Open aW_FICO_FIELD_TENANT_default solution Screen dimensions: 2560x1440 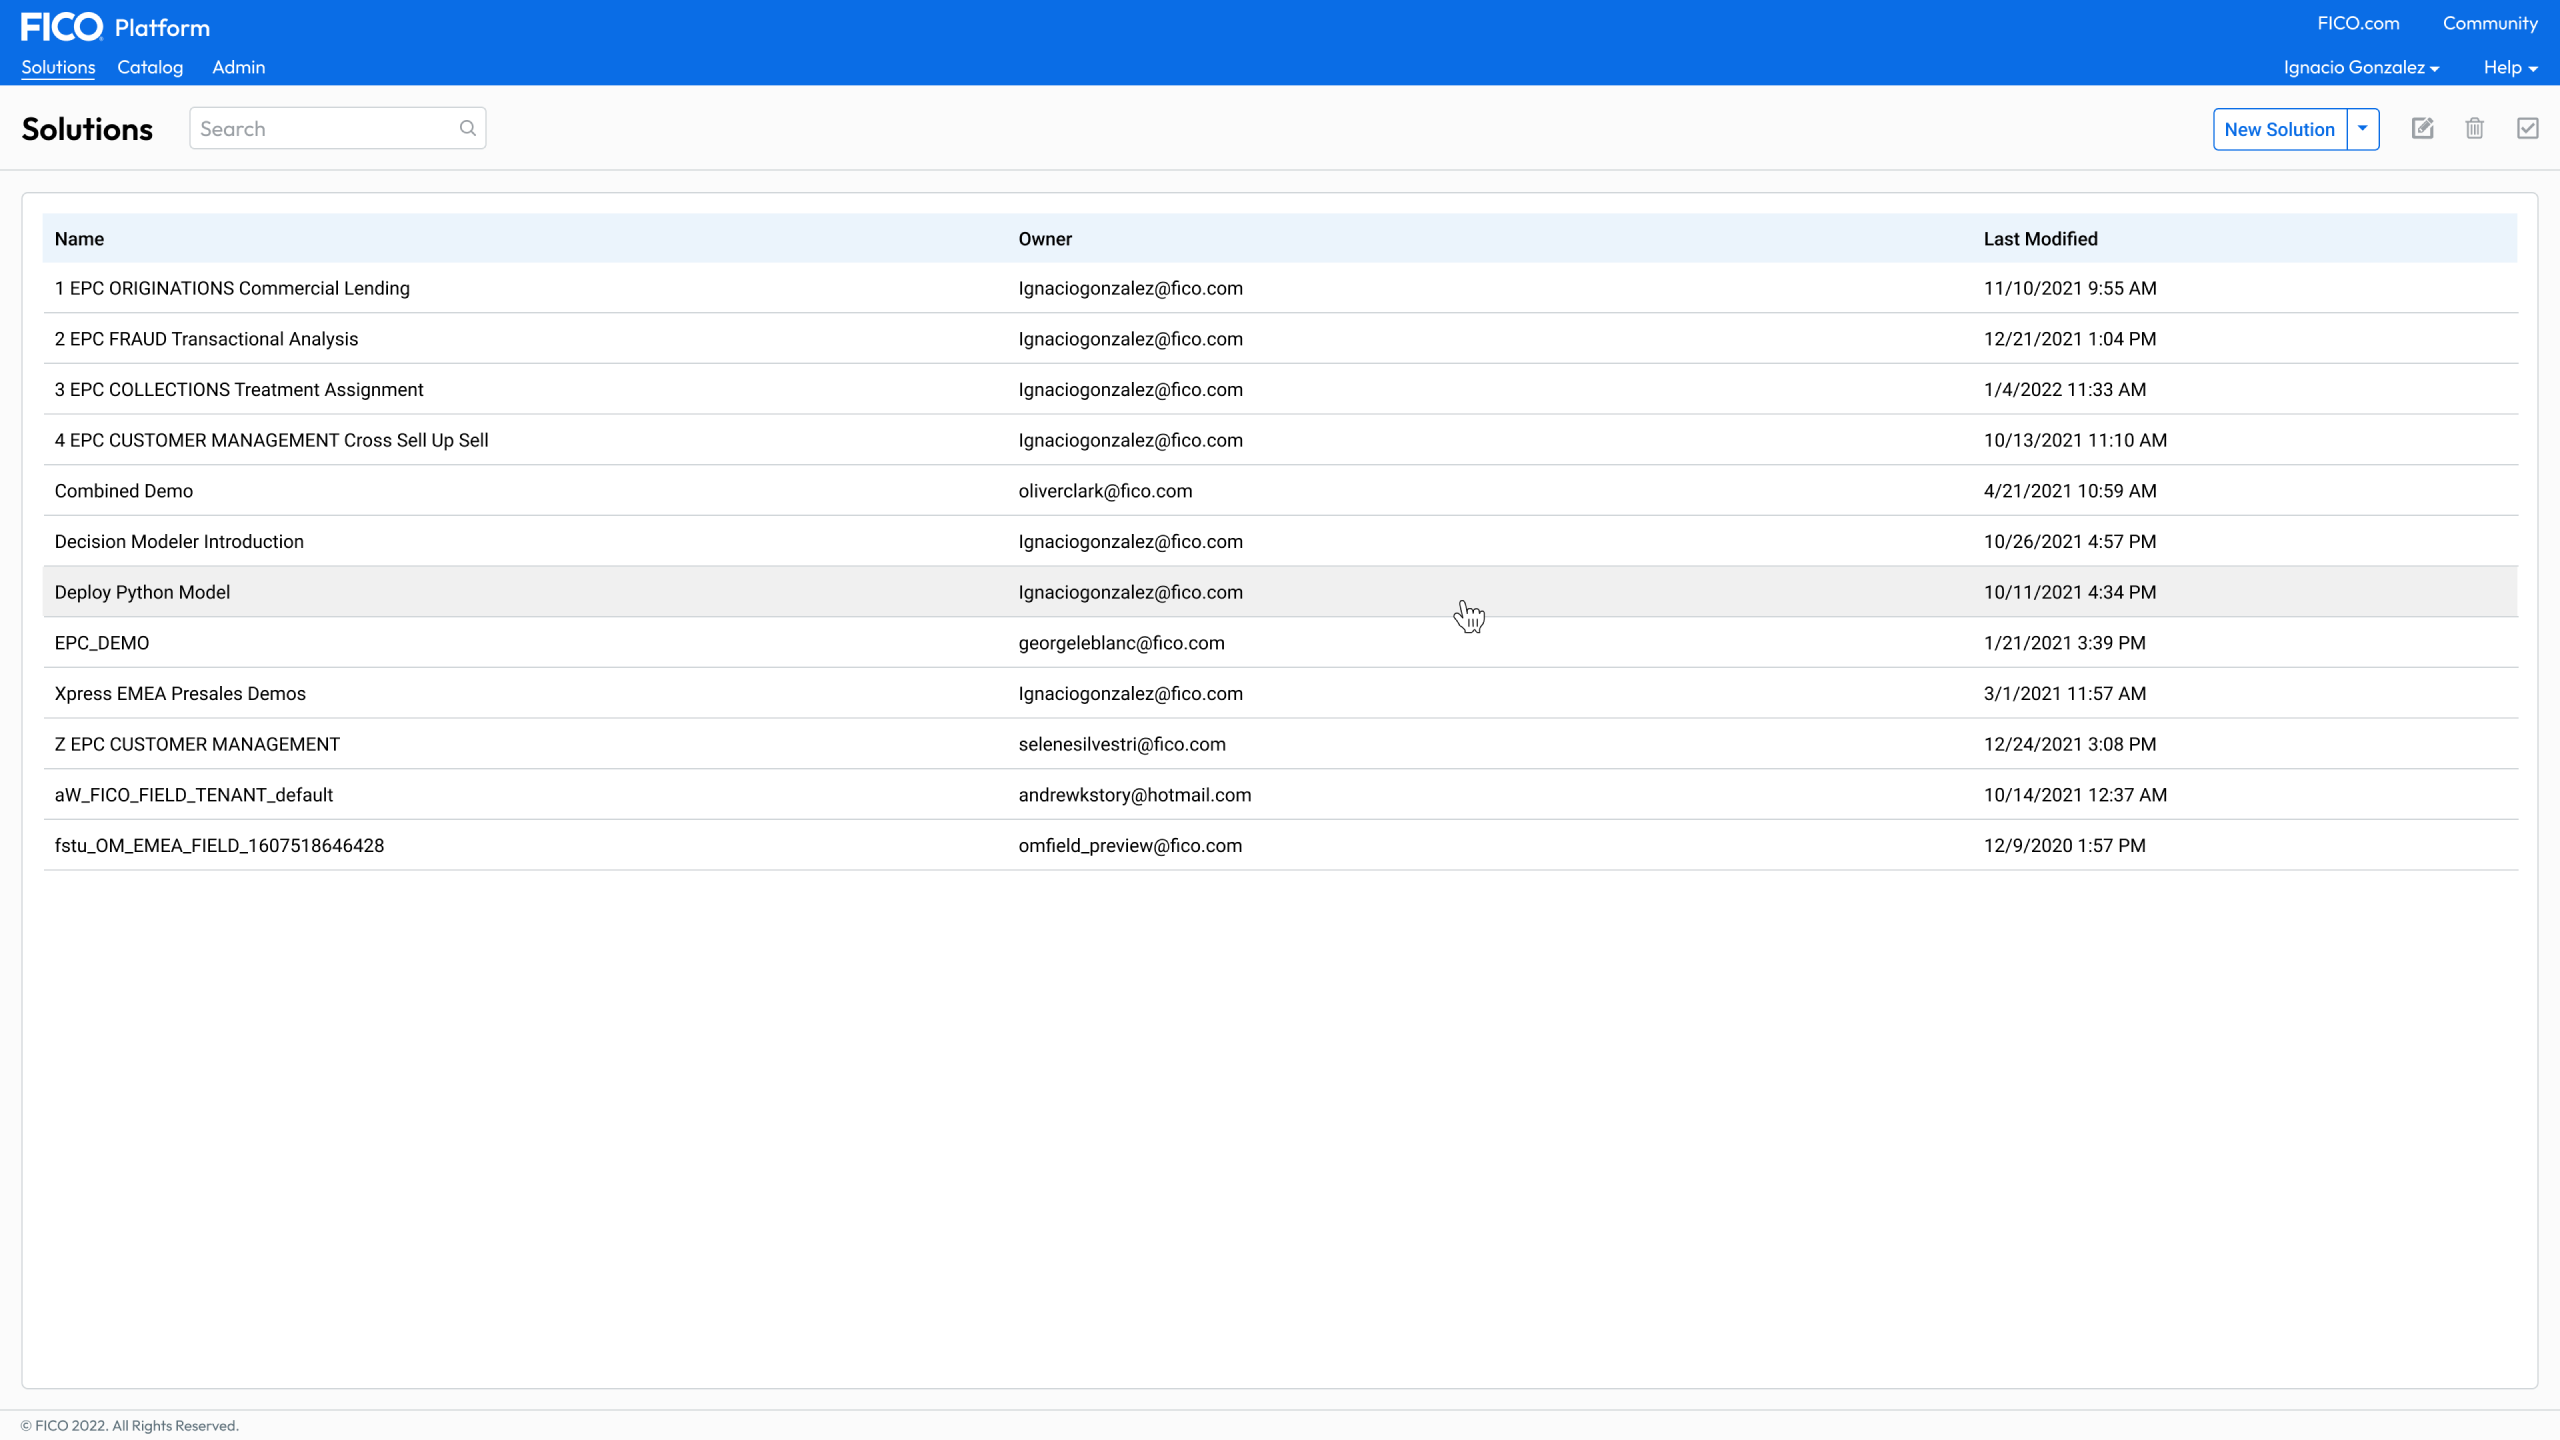pos(194,795)
